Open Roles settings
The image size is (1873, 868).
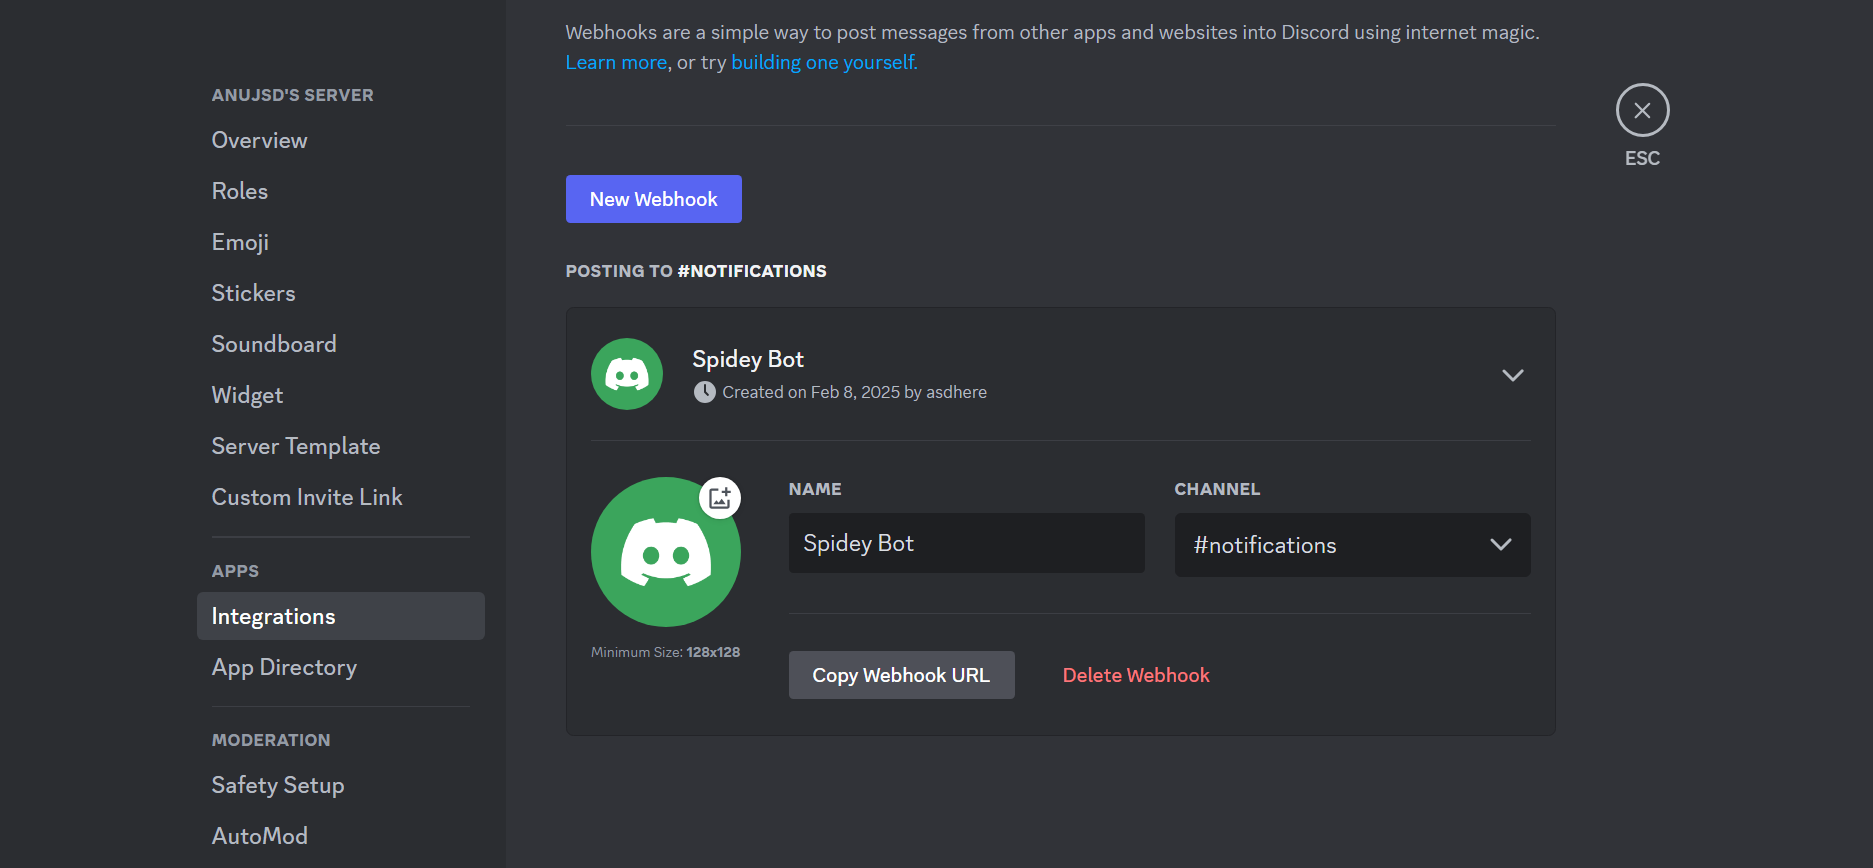tap(340, 191)
